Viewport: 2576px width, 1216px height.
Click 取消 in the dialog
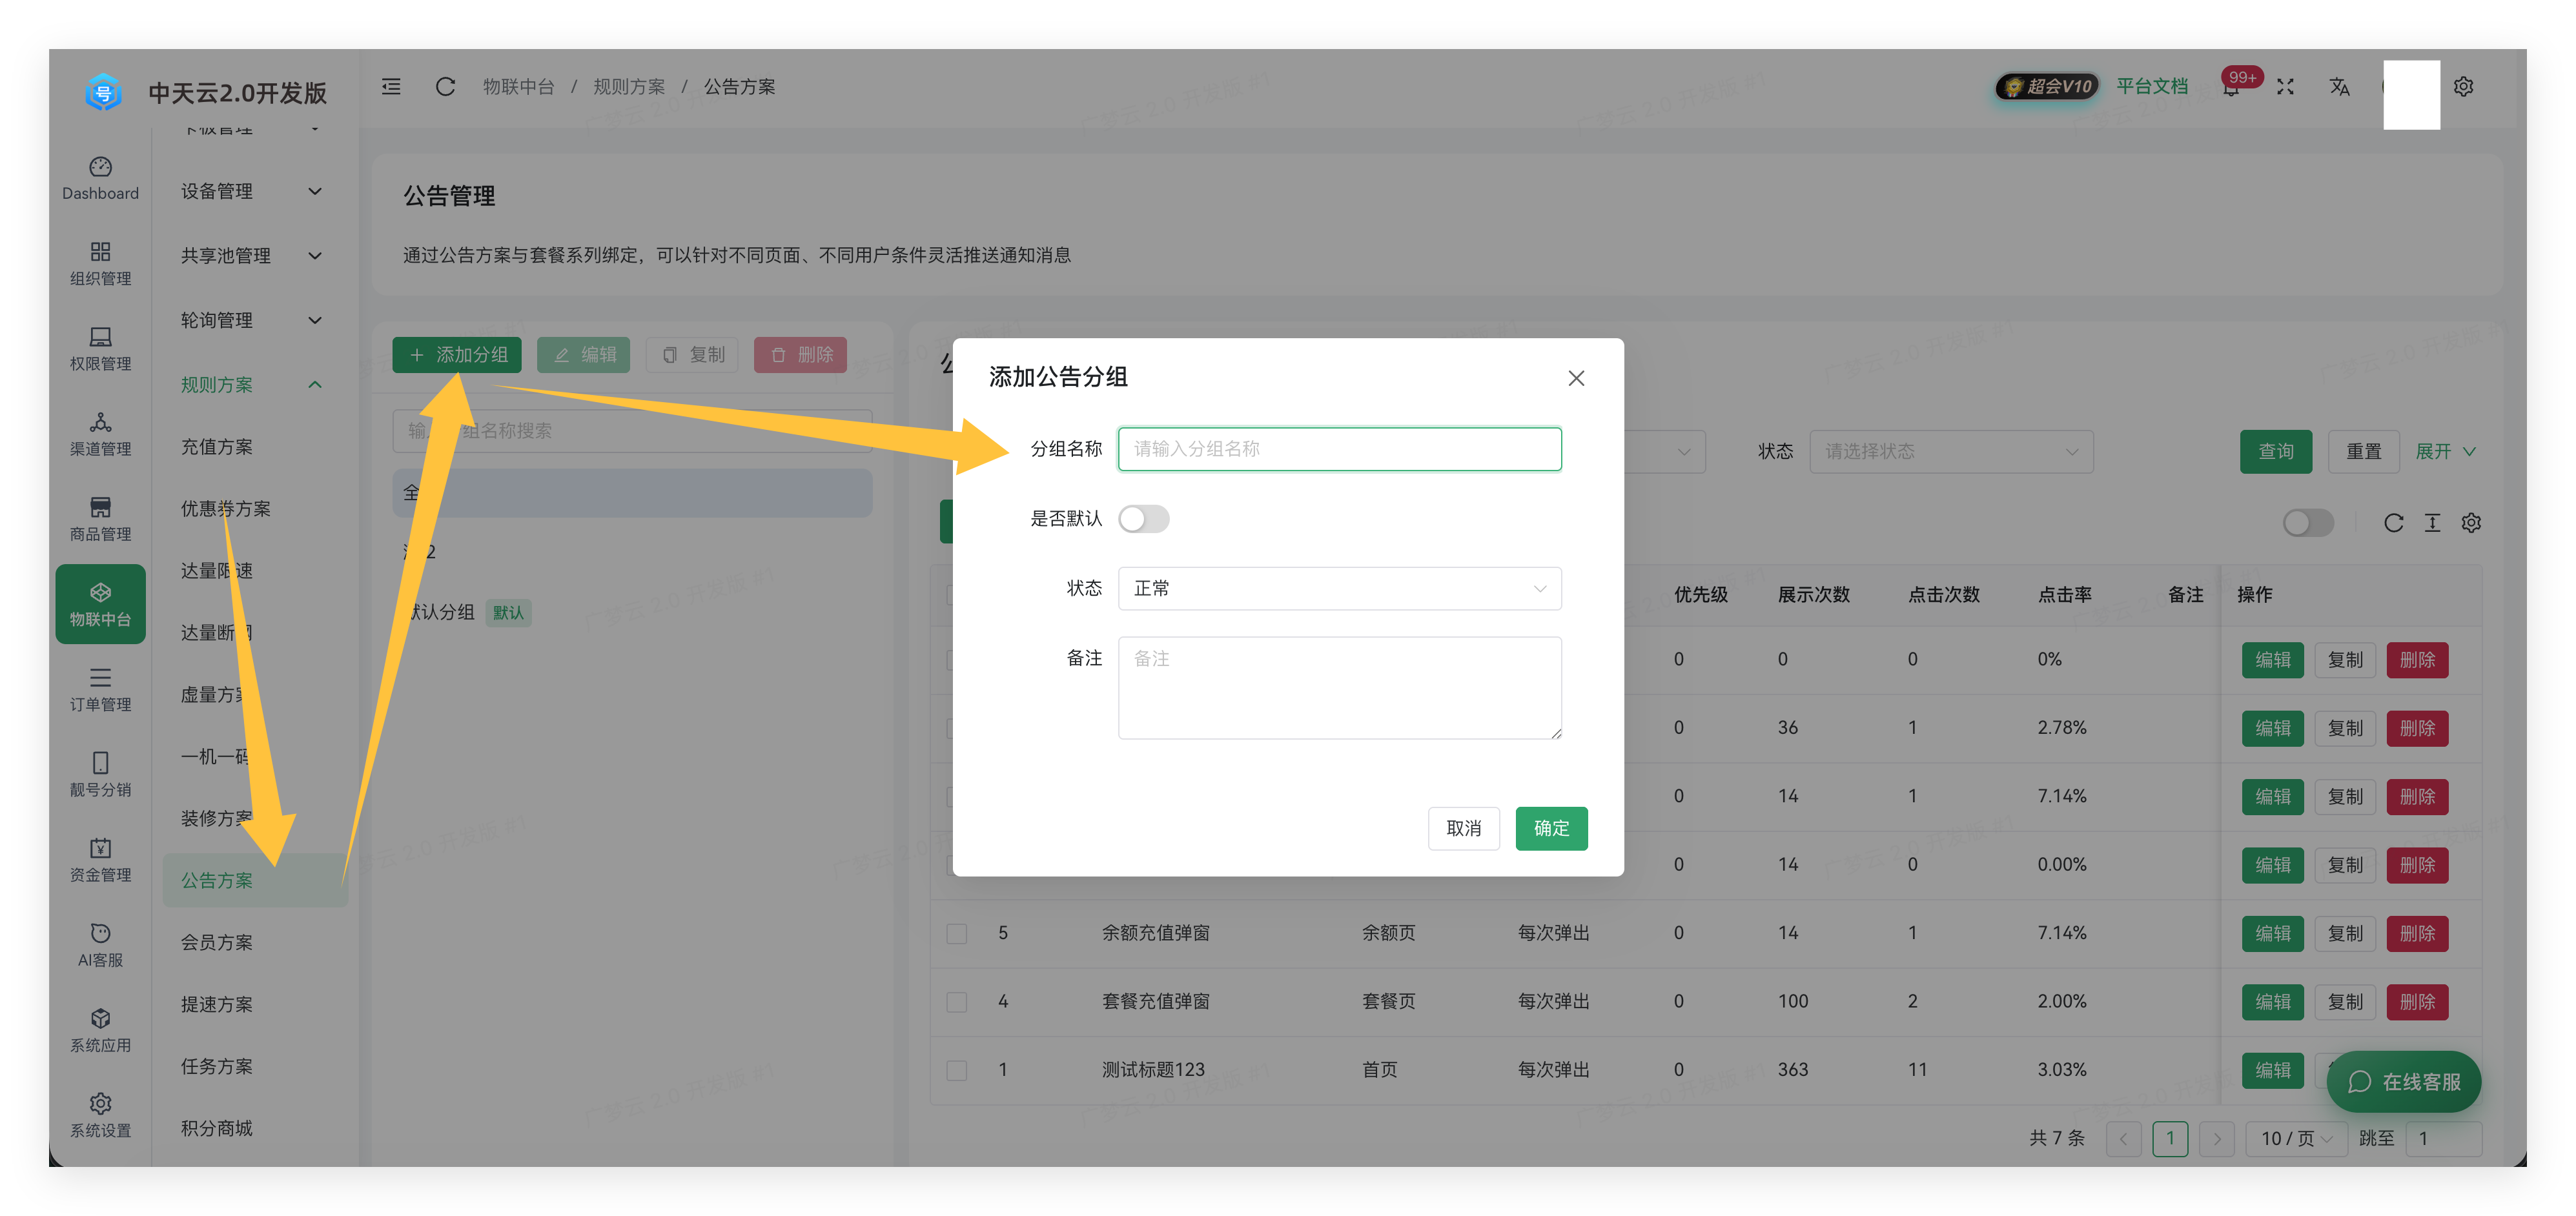click(x=1463, y=828)
